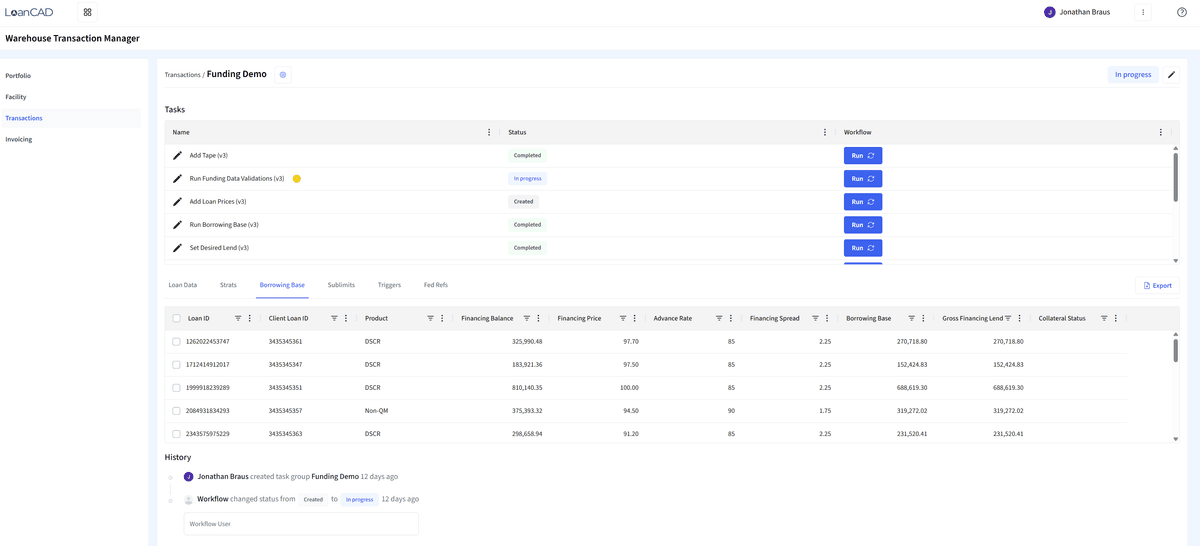
Task: Click the edit pencil beside Set Desired Lend (v3)
Action: coord(177,248)
